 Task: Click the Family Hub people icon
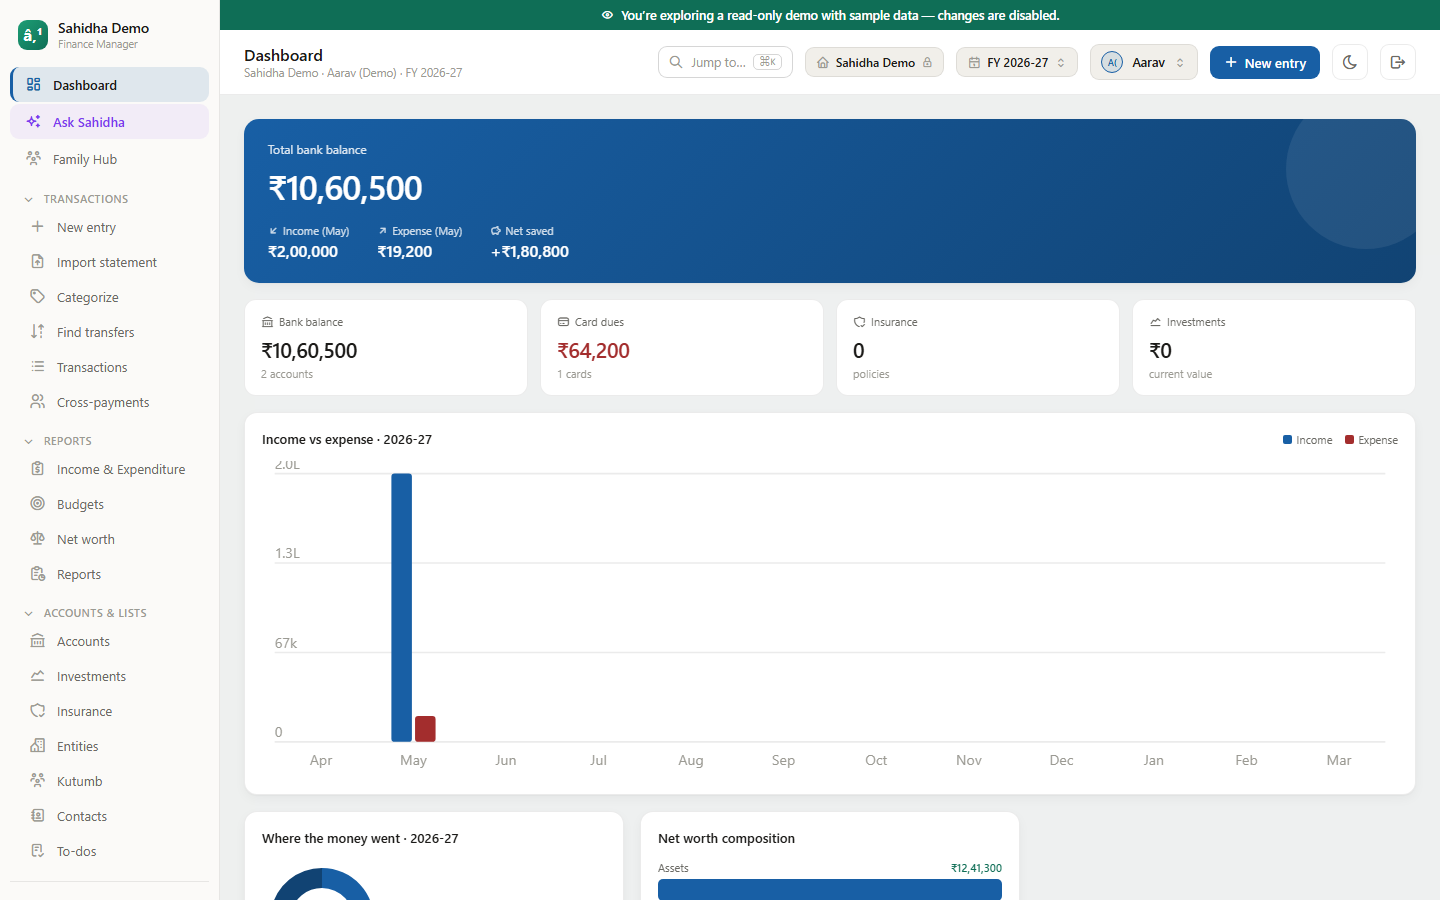[34, 159]
